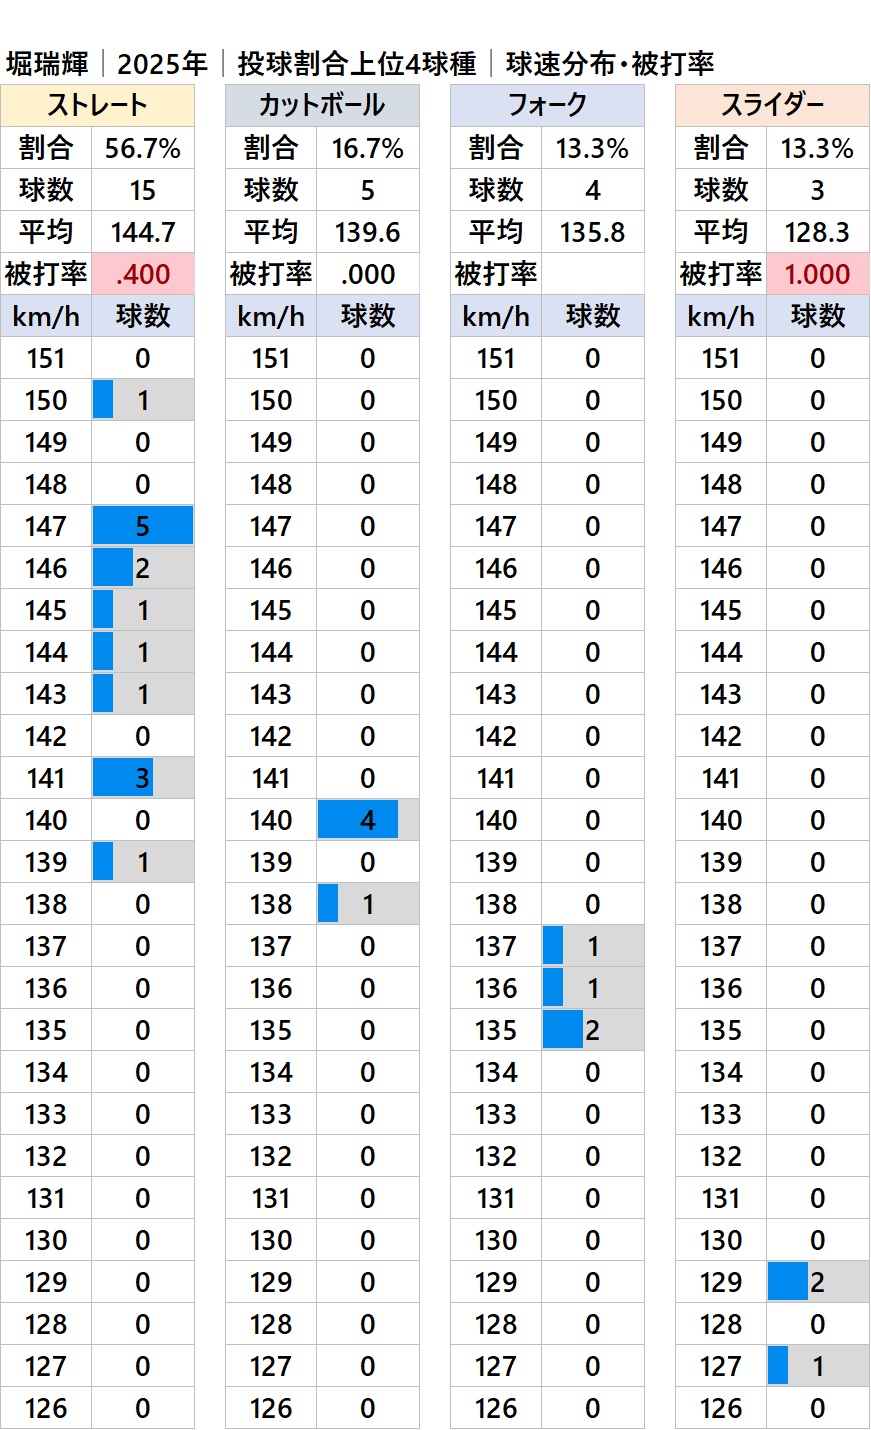Select the スライダー bar at 129 km/h
Viewport: 871px width, 1430px height.
(x=788, y=1282)
